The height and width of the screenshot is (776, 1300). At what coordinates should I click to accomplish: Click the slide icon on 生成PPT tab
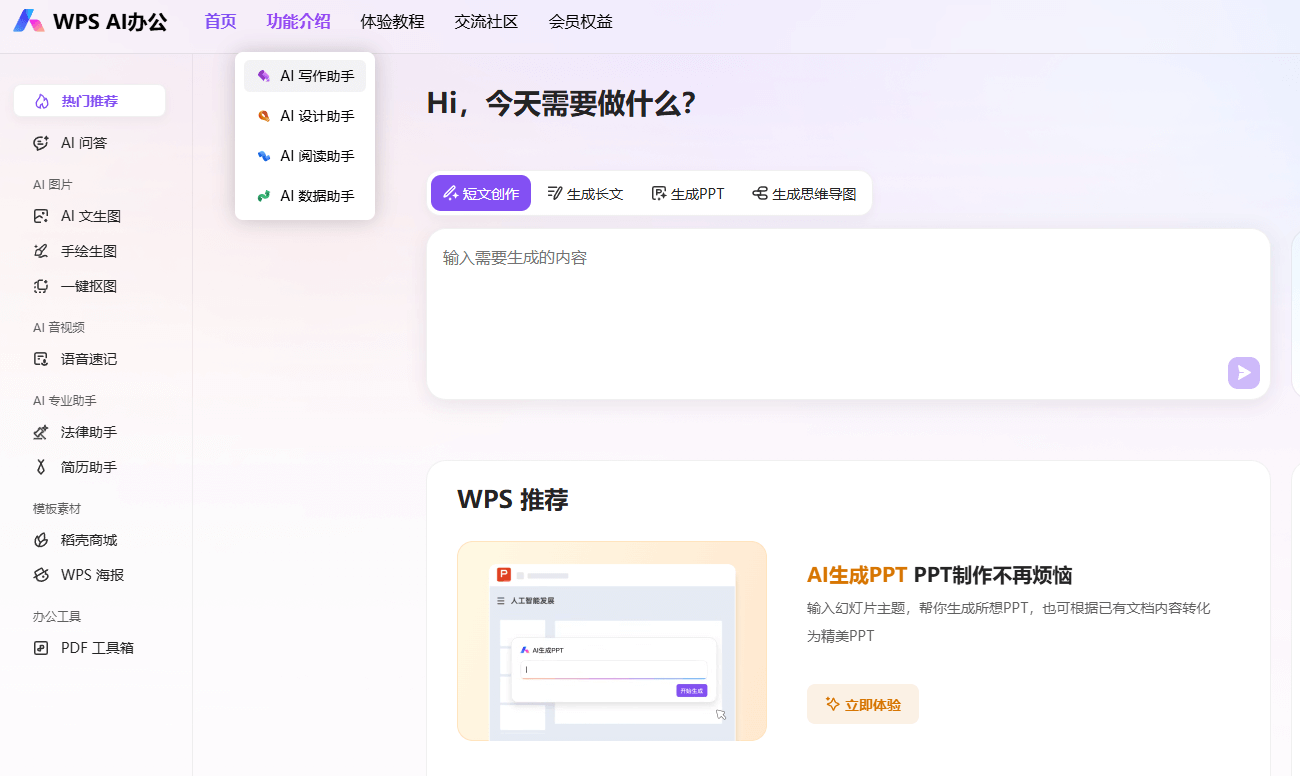(659, 194)
